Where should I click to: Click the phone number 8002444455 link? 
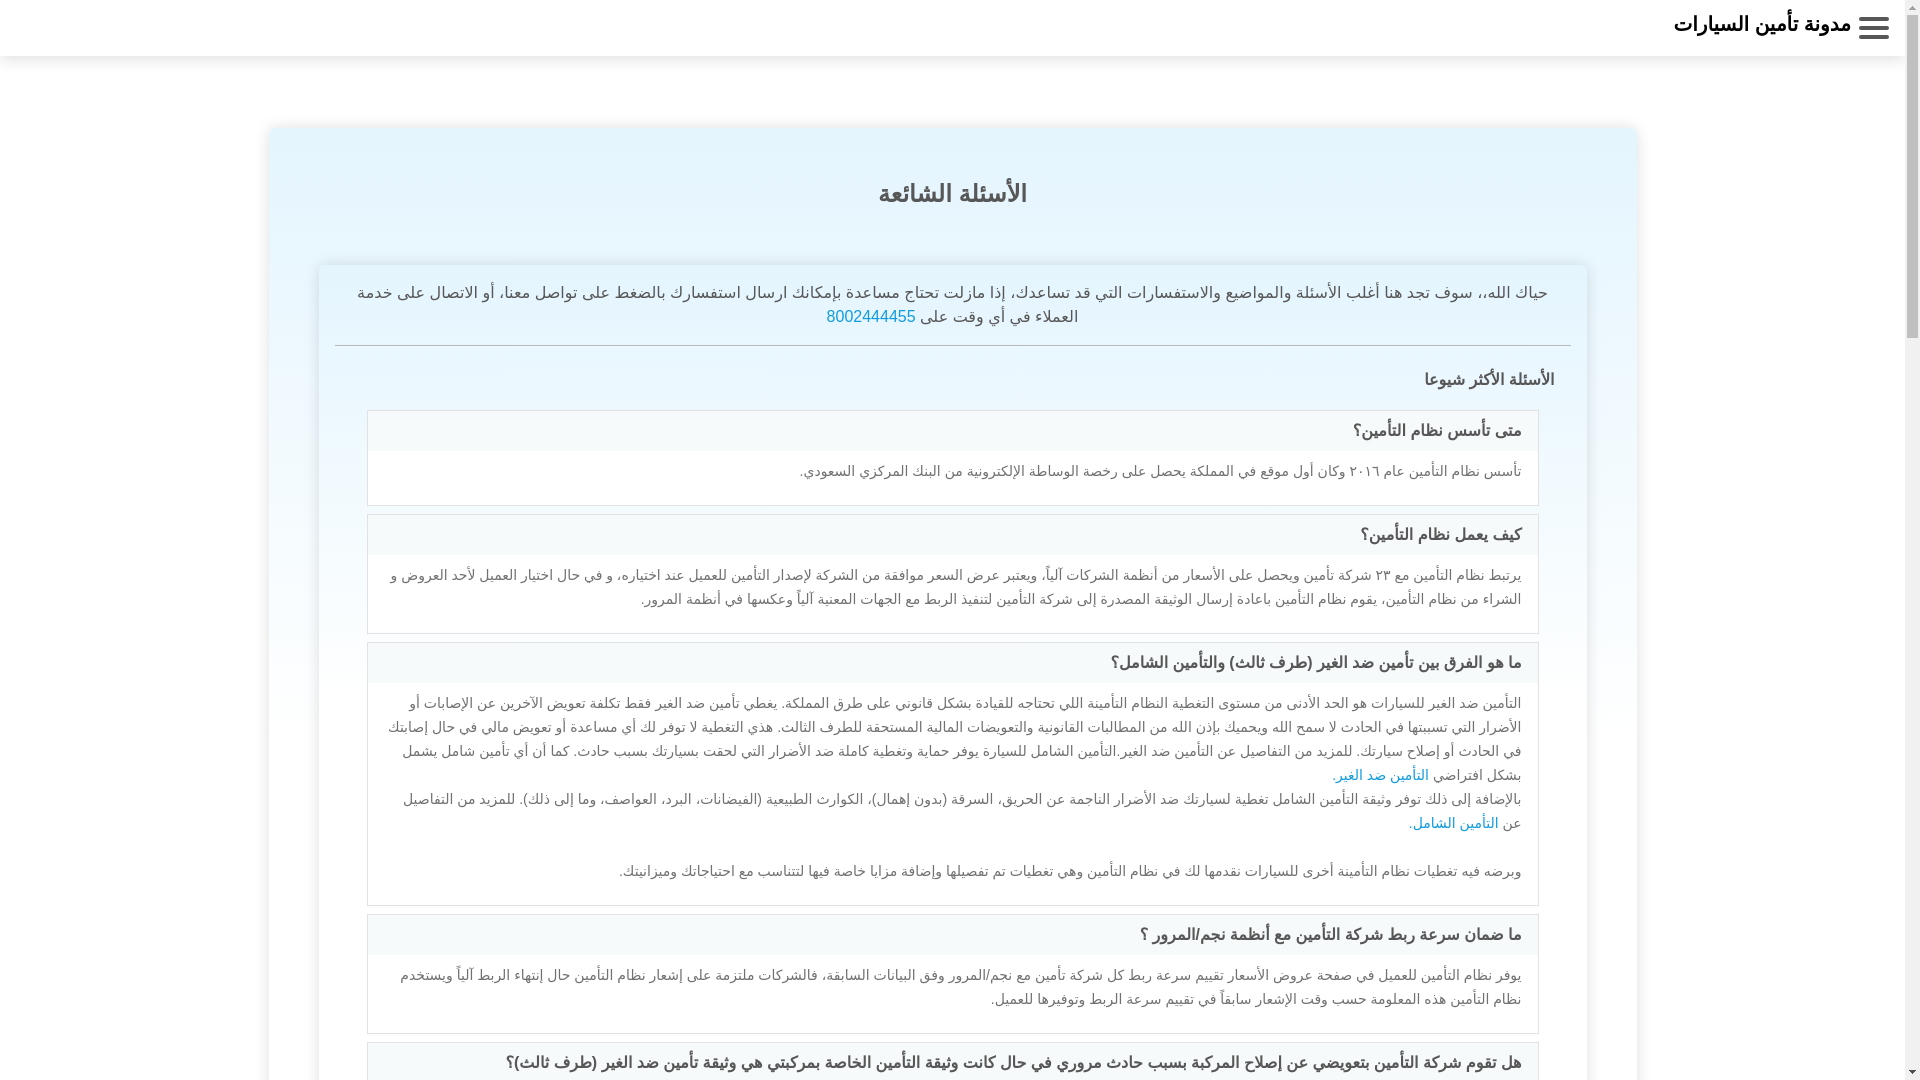tap(870, 317)
